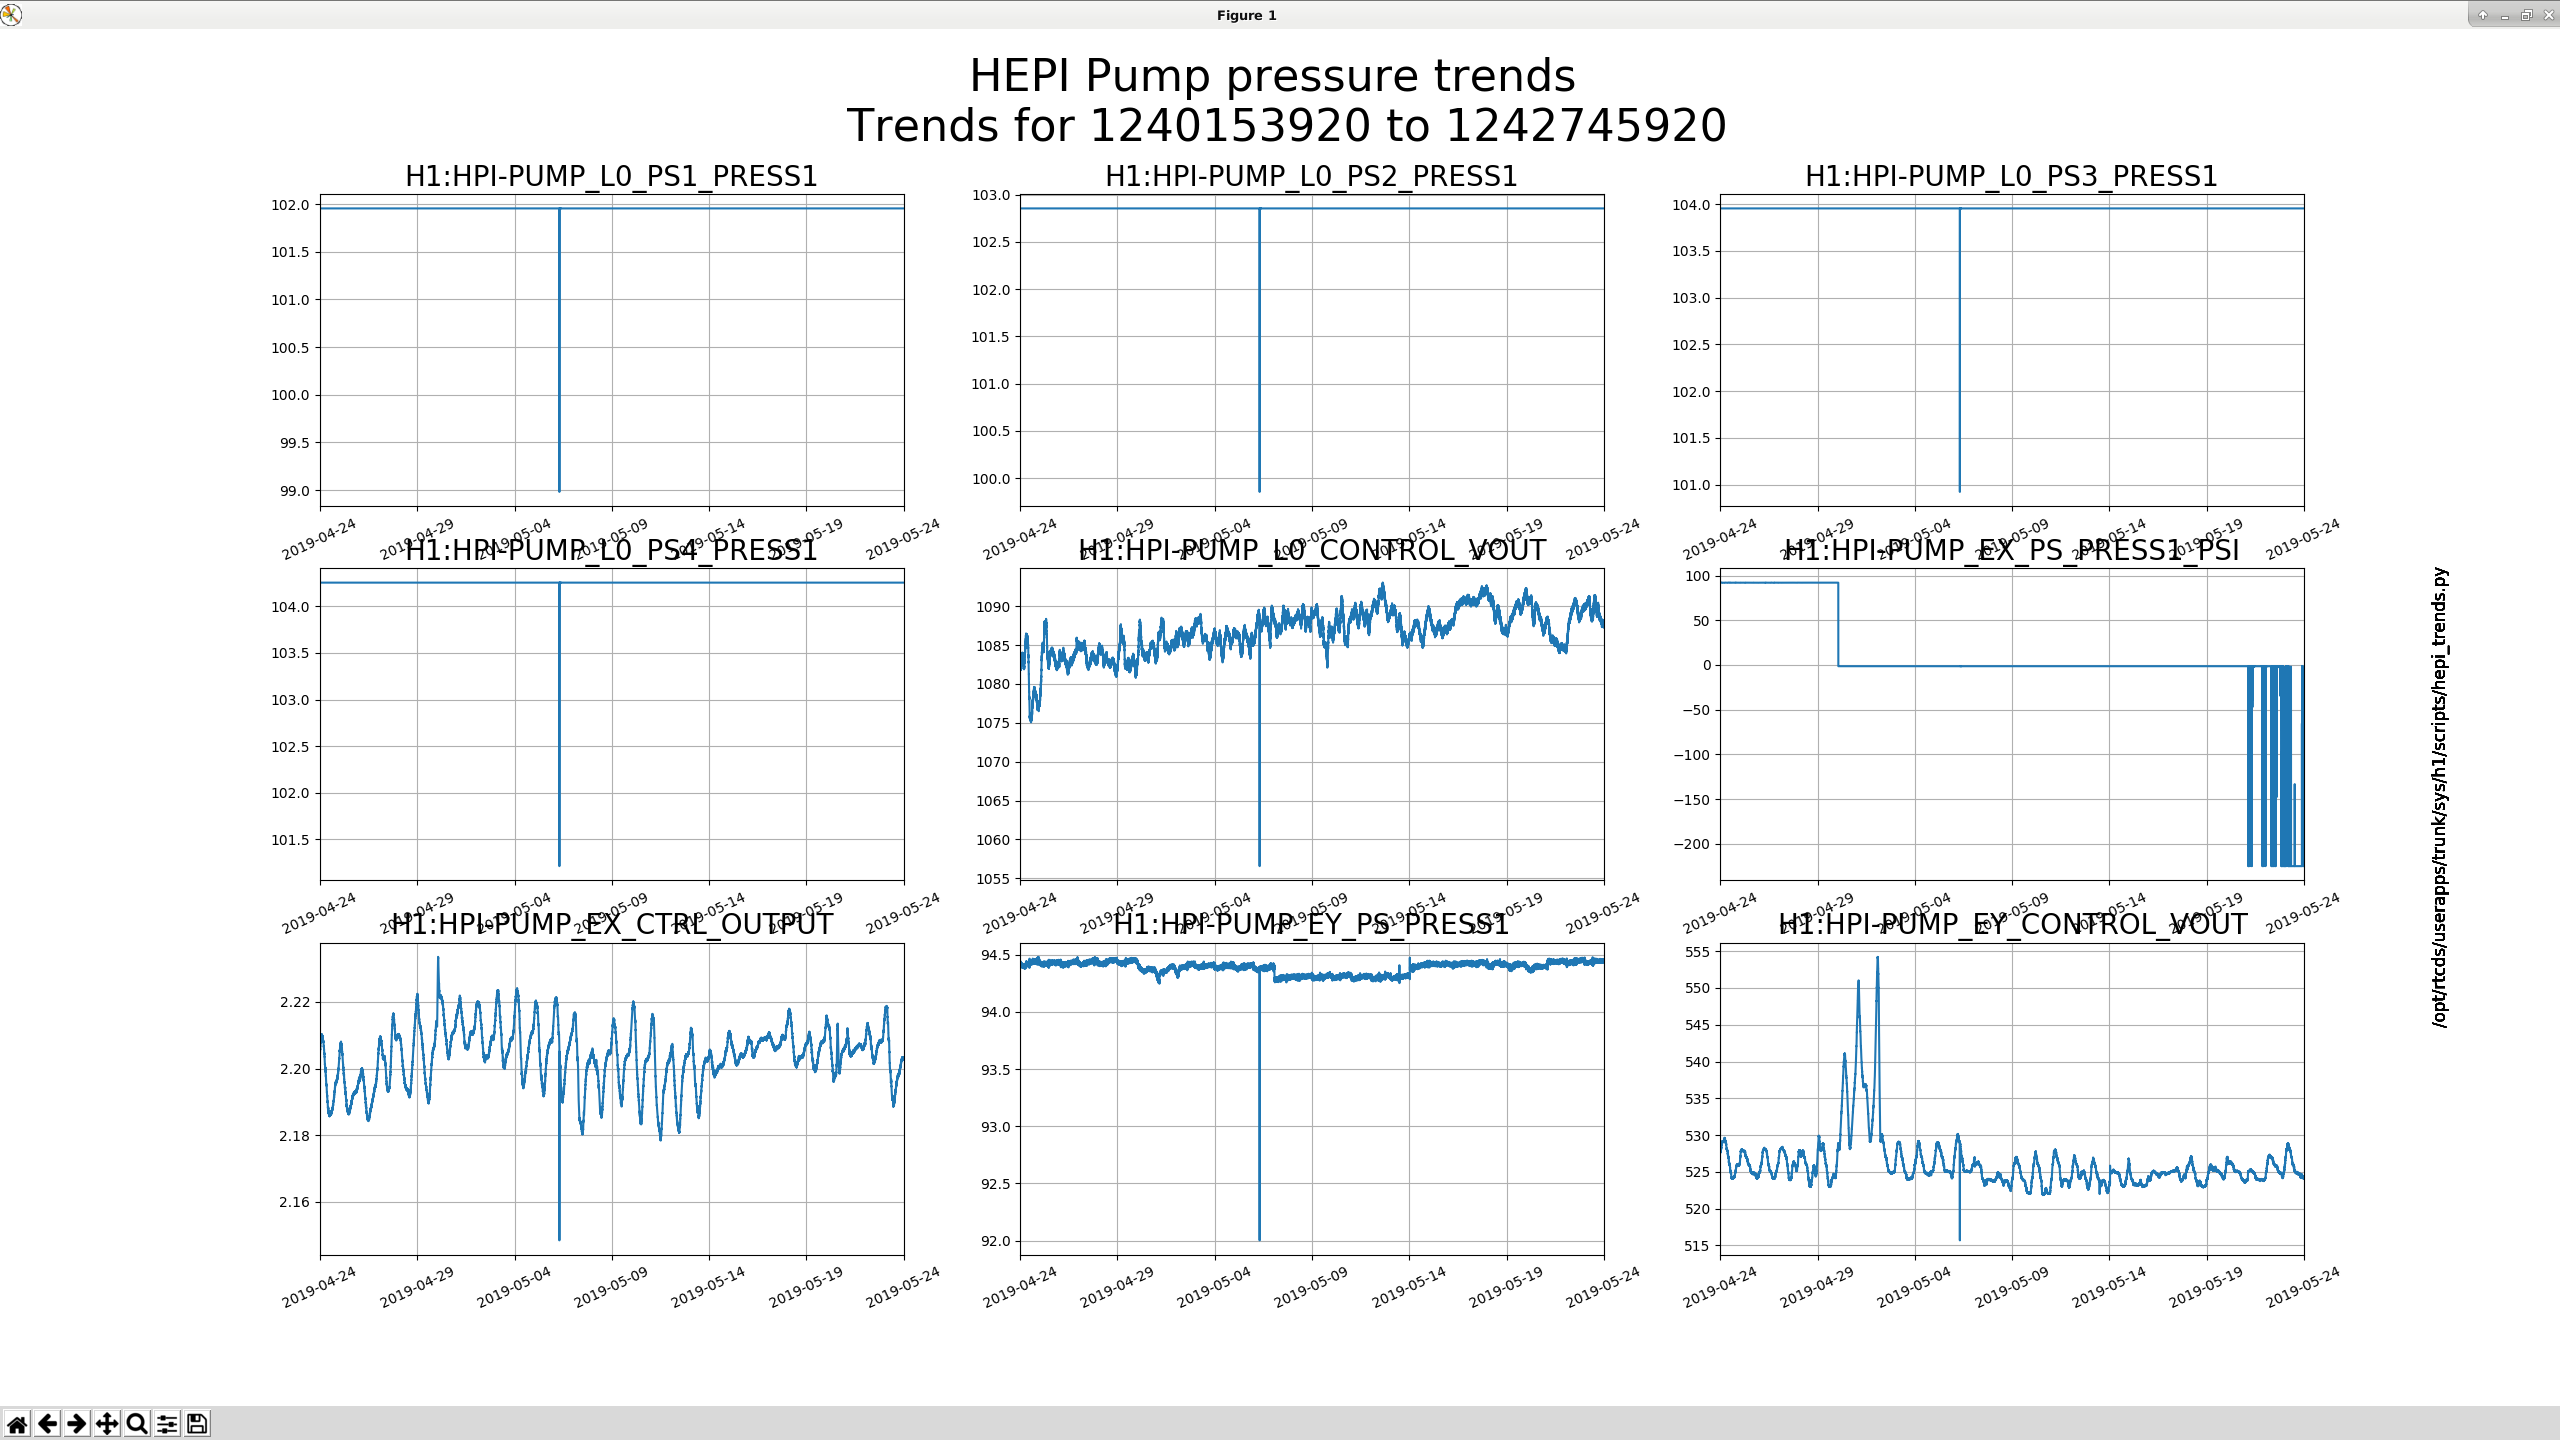Click the H1:HPI-PUMP_EX_CTRL_OUTPUT plot area

pyautogui.click(x=612, y=1099)
